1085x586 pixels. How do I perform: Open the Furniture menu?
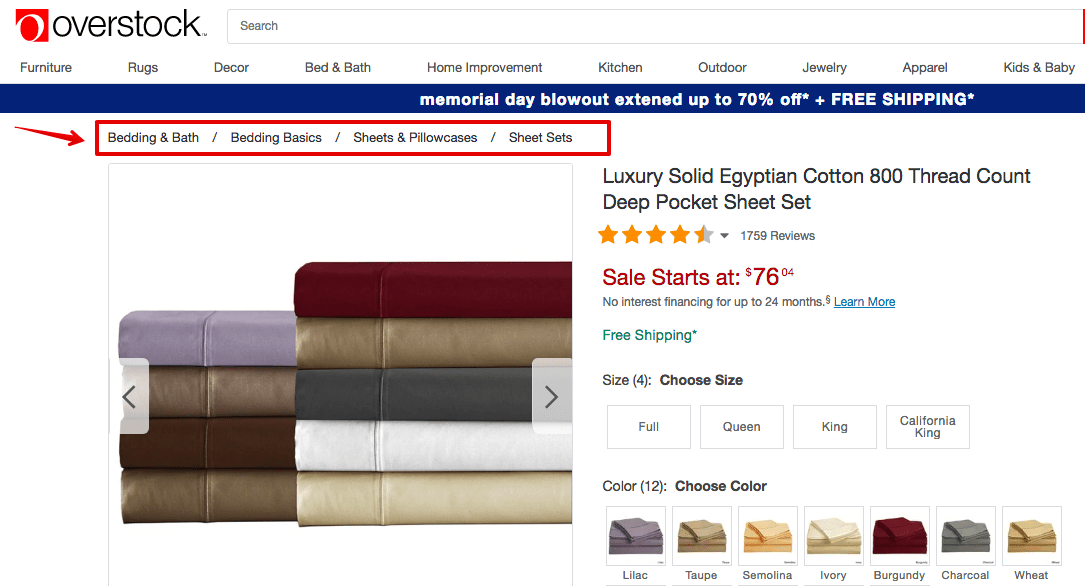[46, 68]
